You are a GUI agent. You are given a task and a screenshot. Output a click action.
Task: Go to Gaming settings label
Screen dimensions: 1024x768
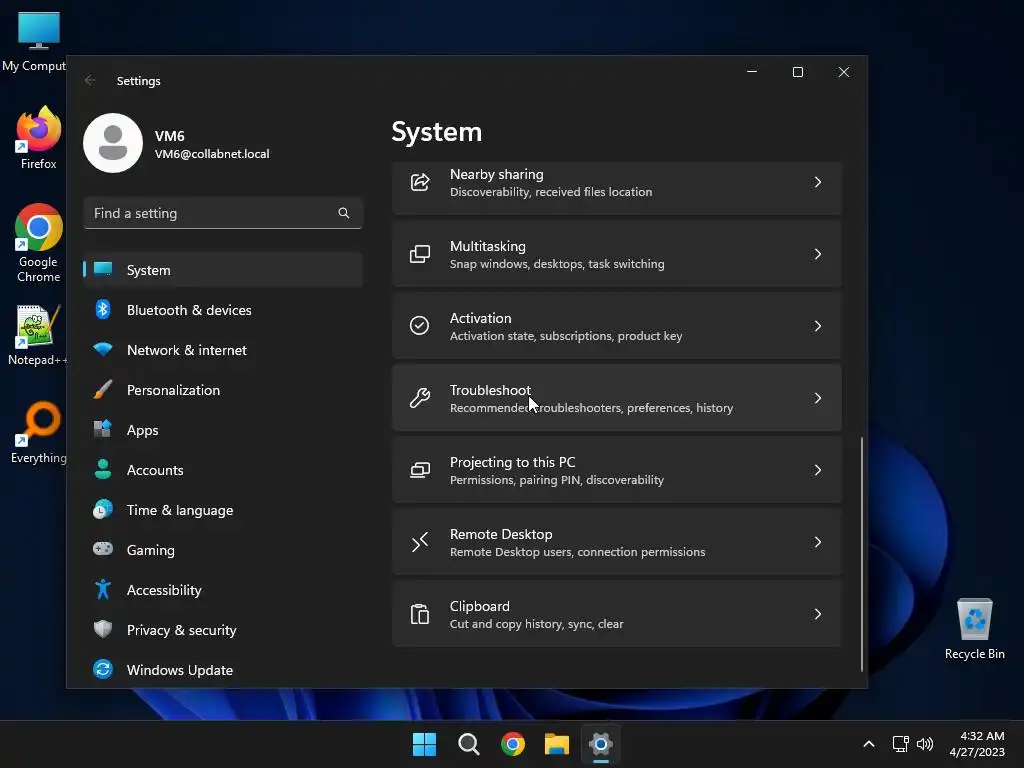pos(151,550)
